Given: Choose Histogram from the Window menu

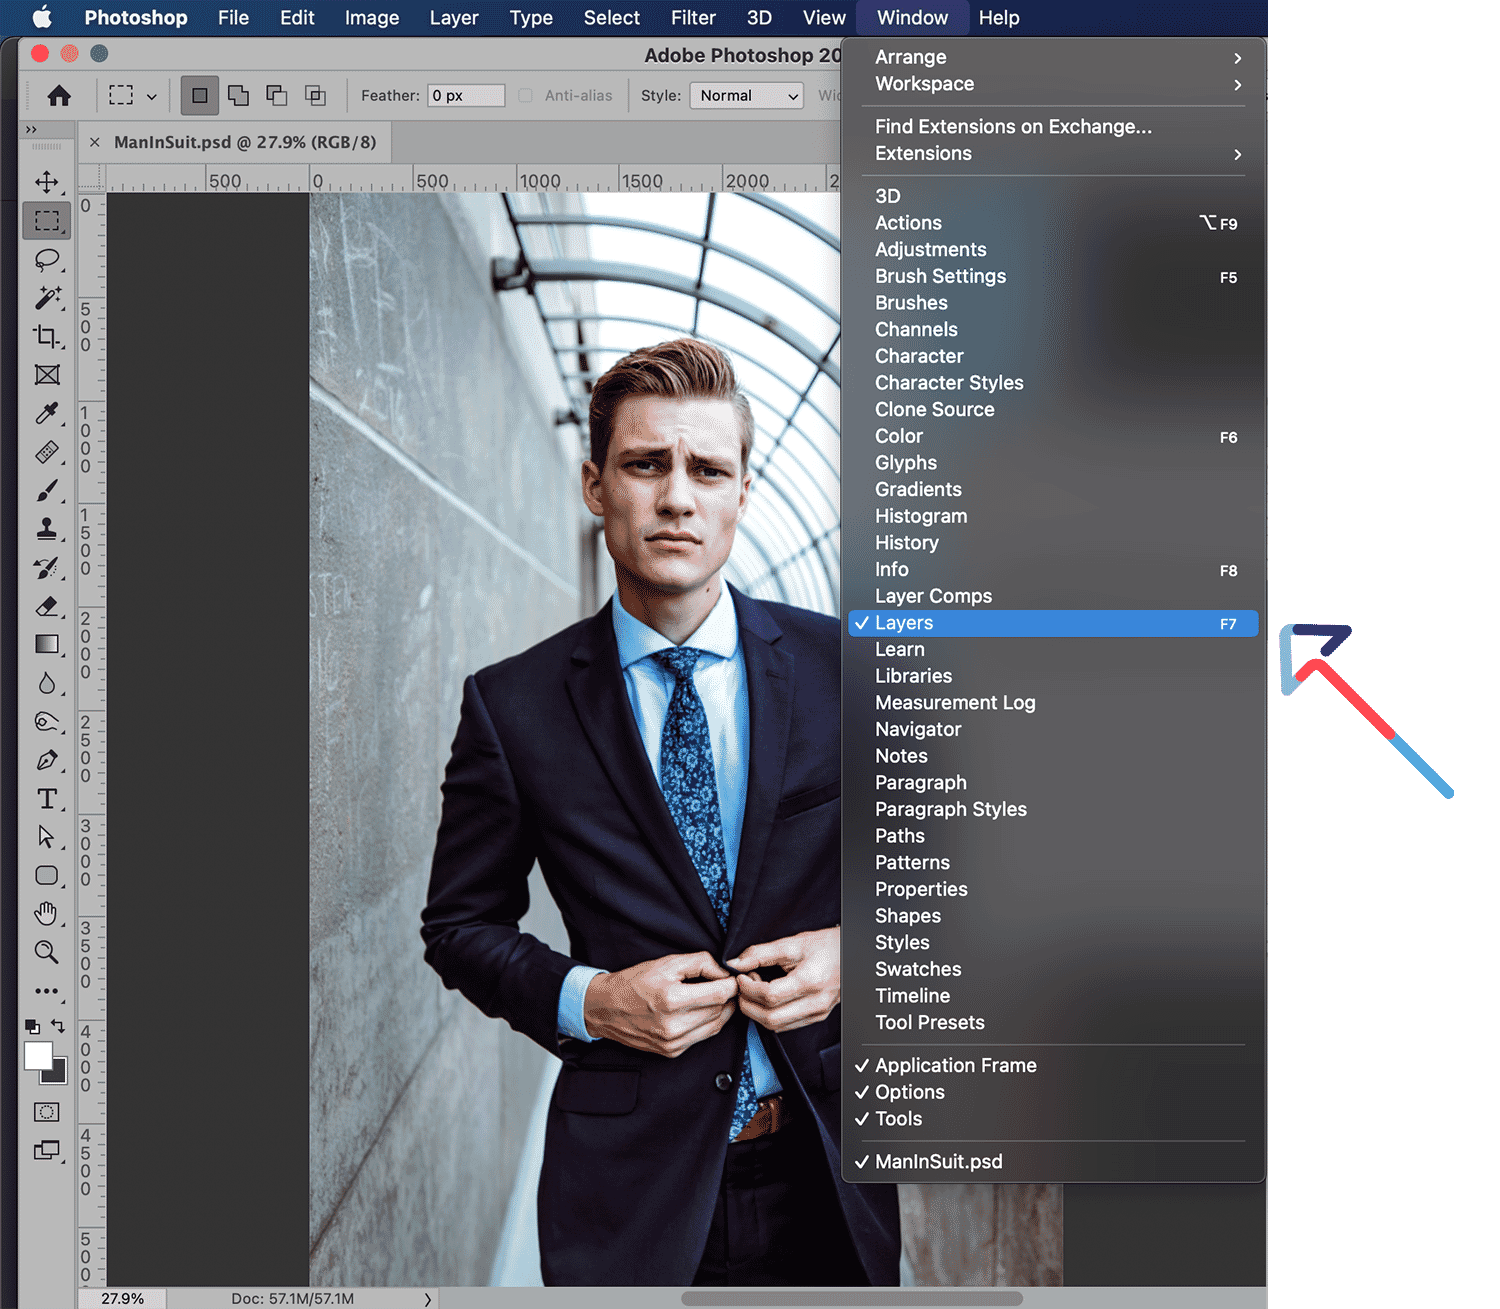Looking at the screenshot, I should tap(921, 516).
